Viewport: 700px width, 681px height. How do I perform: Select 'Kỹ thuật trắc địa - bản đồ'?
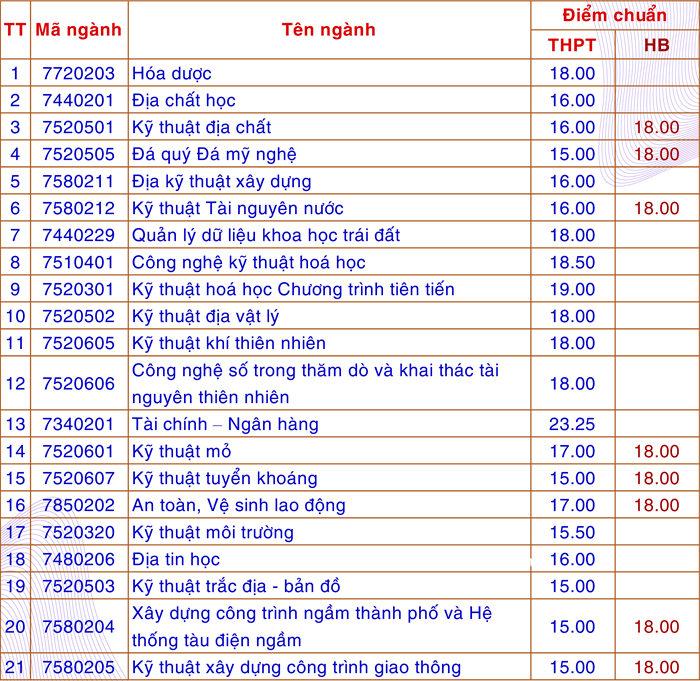coord(236,586)
